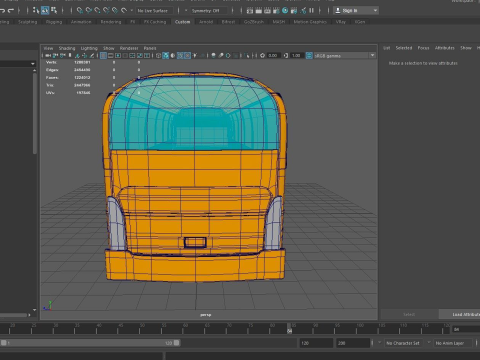
Task: Enable wireframe display icon in viewport toolbar
Action: coord(159,55)
